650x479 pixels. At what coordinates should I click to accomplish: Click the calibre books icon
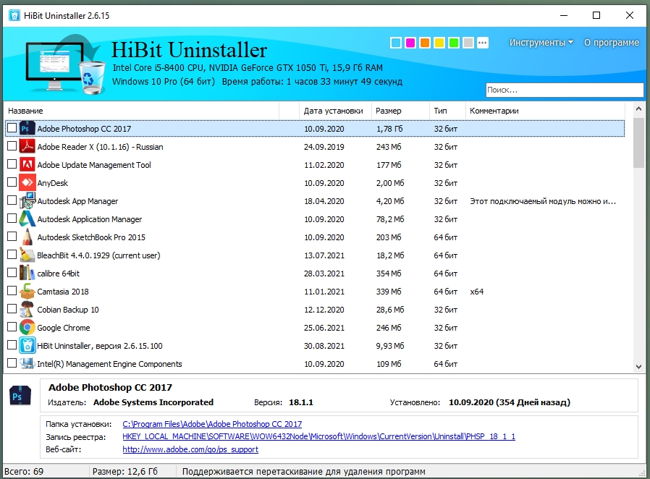(27, 273)
